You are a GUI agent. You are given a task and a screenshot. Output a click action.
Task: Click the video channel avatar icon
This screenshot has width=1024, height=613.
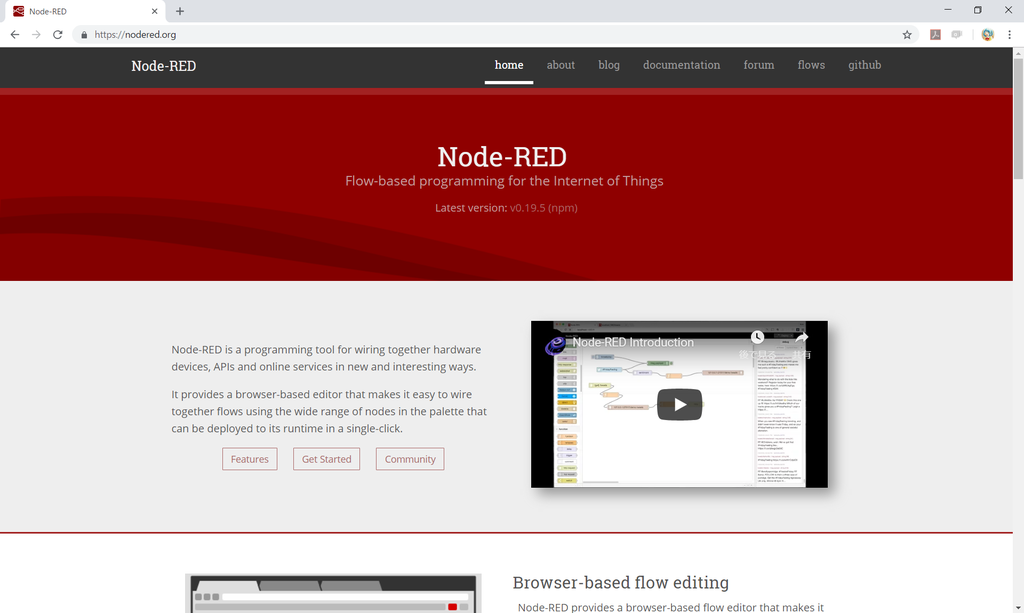556,345
